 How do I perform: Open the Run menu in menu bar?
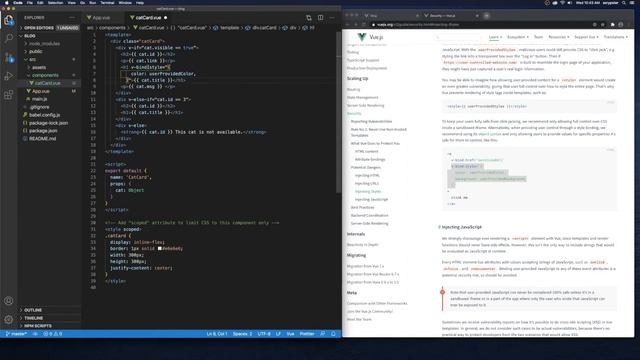point(93,3)
